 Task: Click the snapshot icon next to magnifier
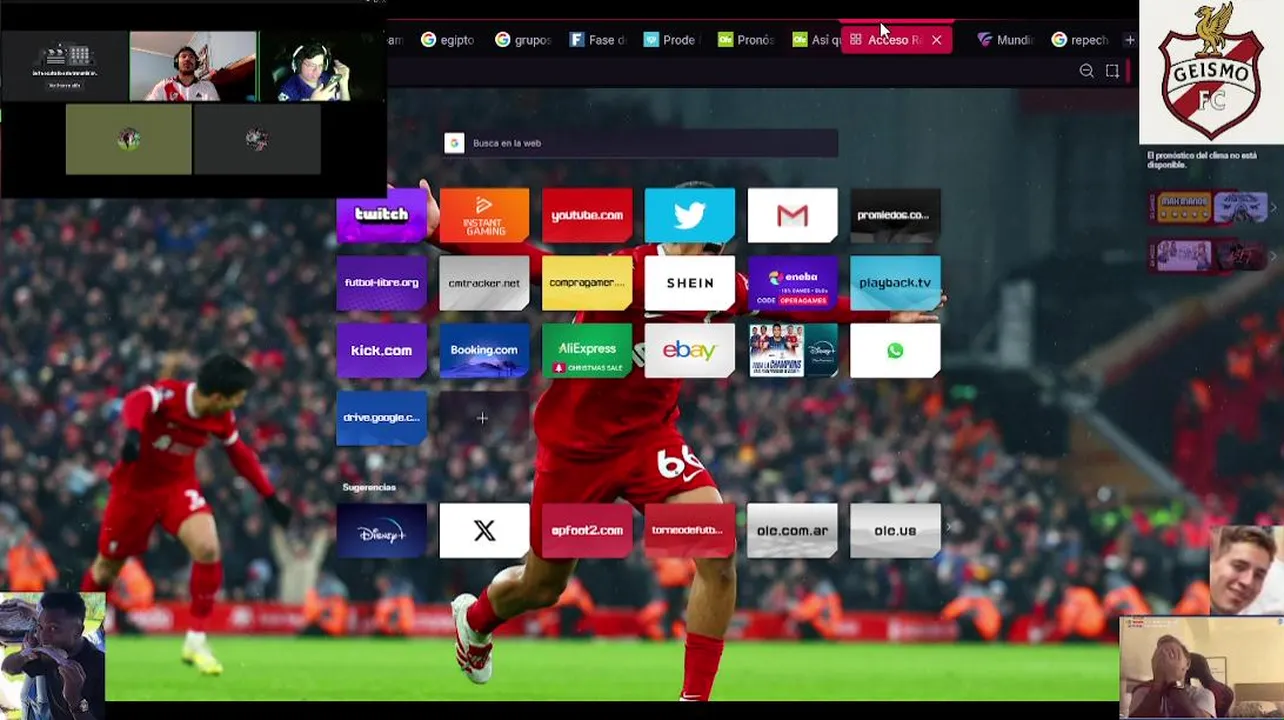[x=1112, y=71]
